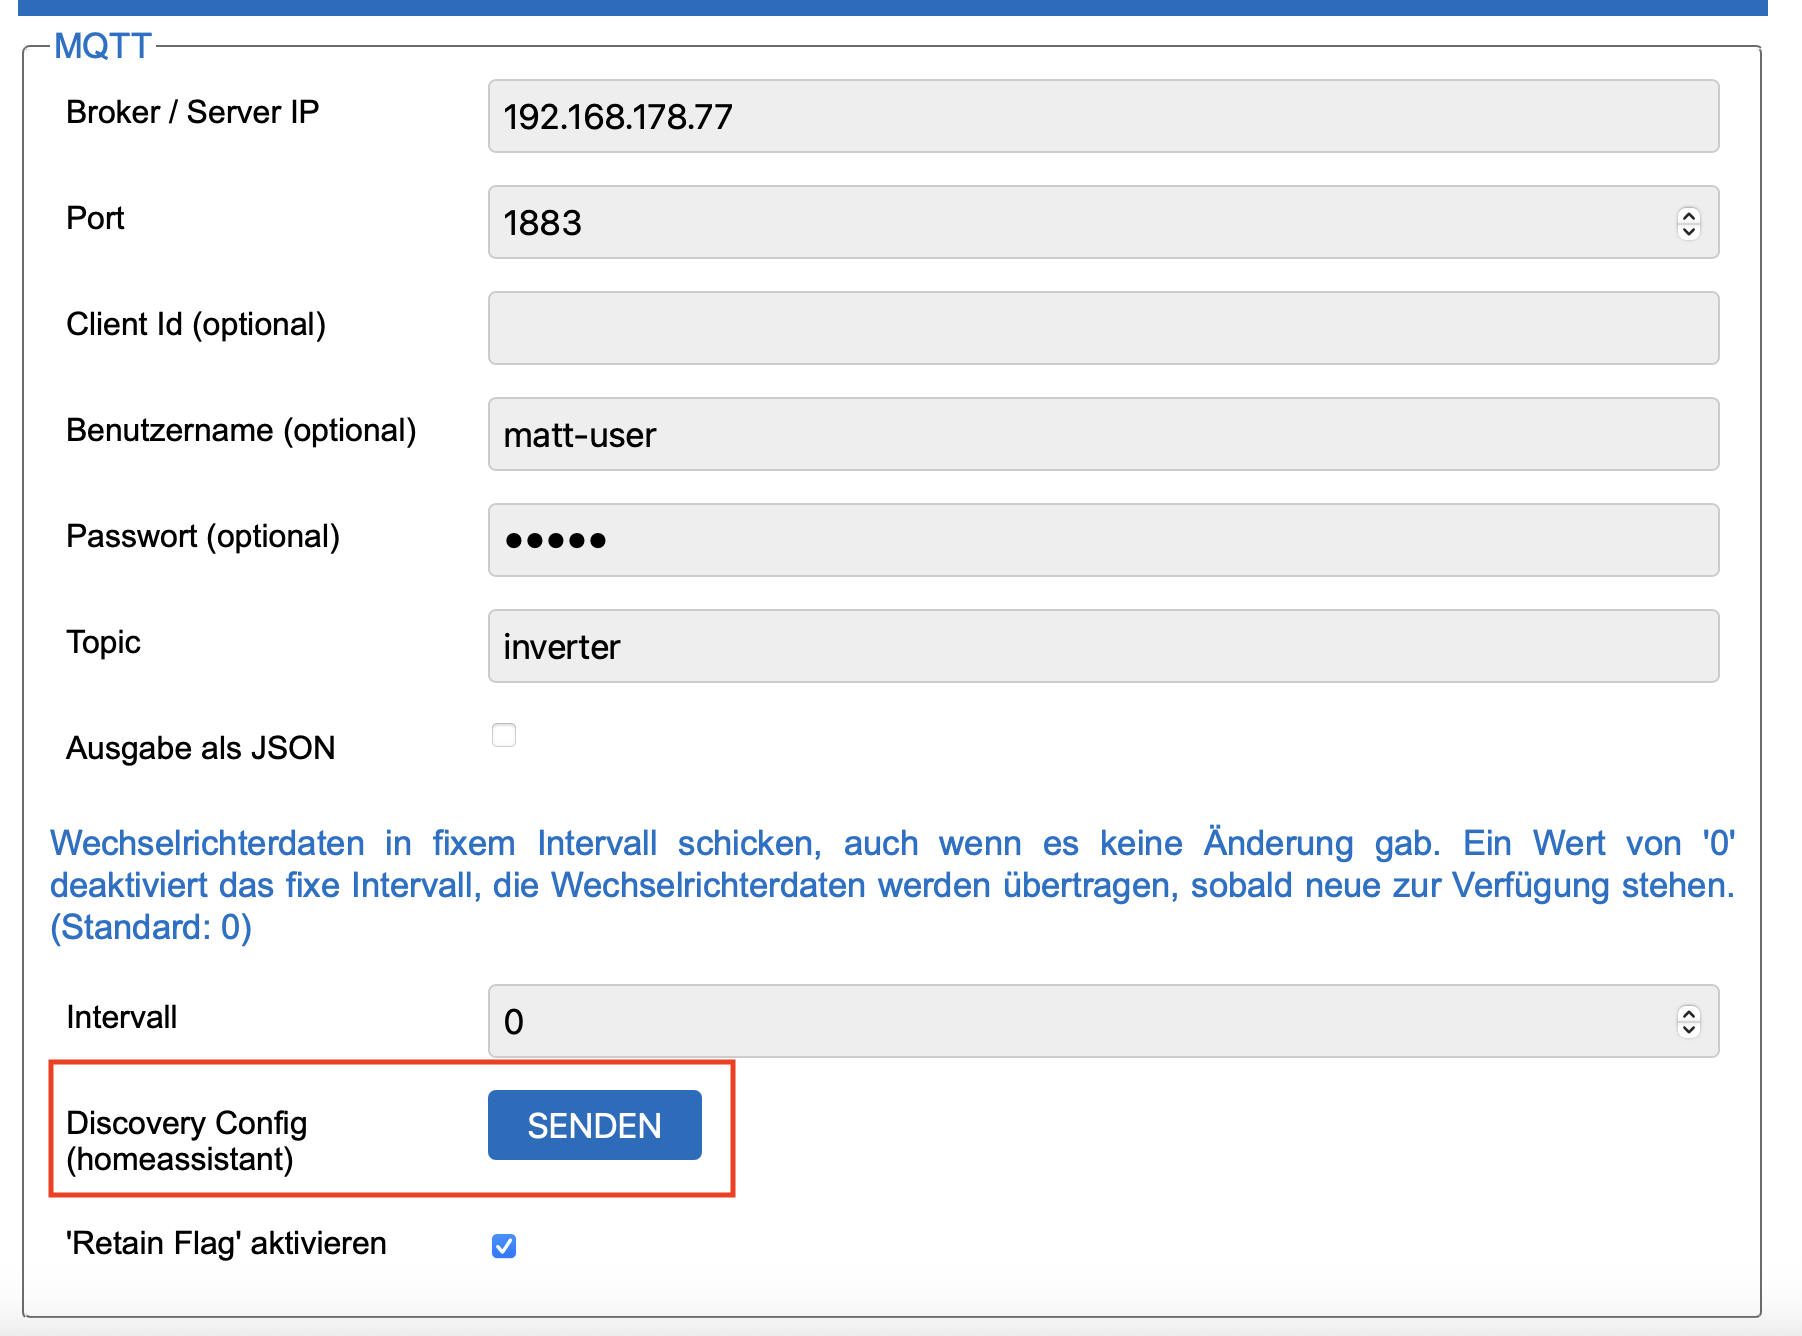Click the blue Wechselrichterdaten help text

click(x=892, y=885)
